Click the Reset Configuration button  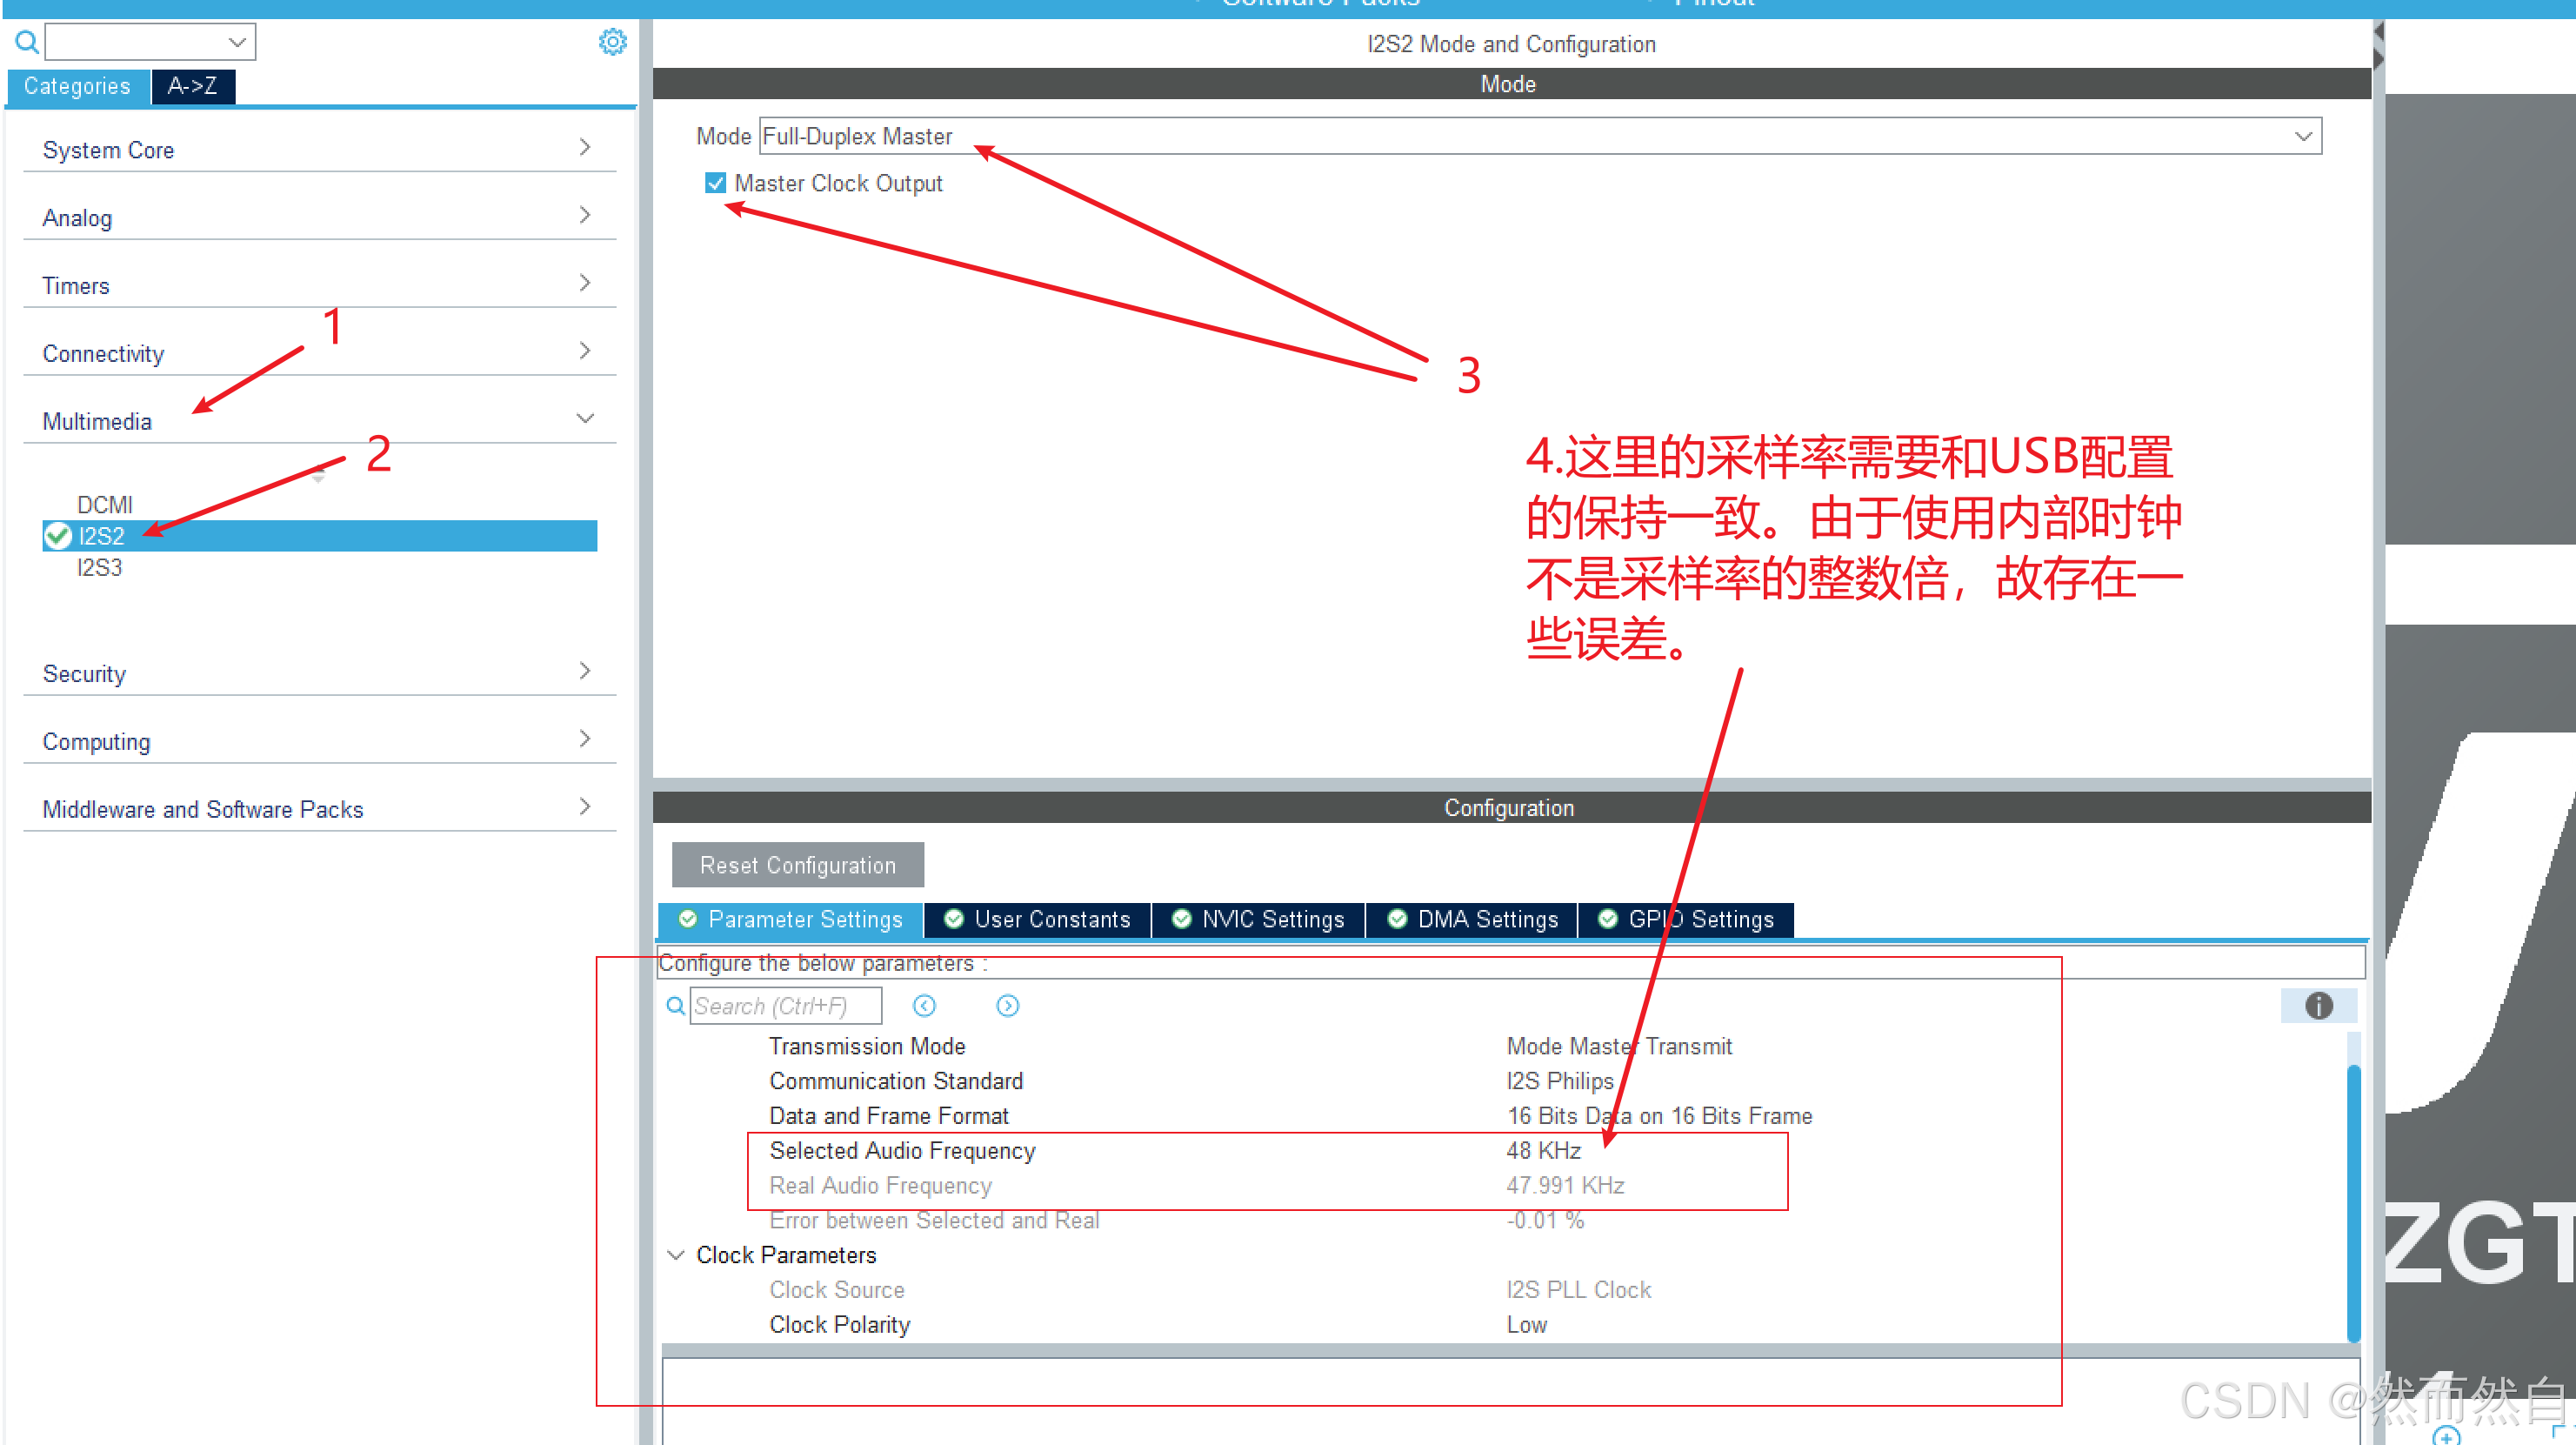[797, 864]
